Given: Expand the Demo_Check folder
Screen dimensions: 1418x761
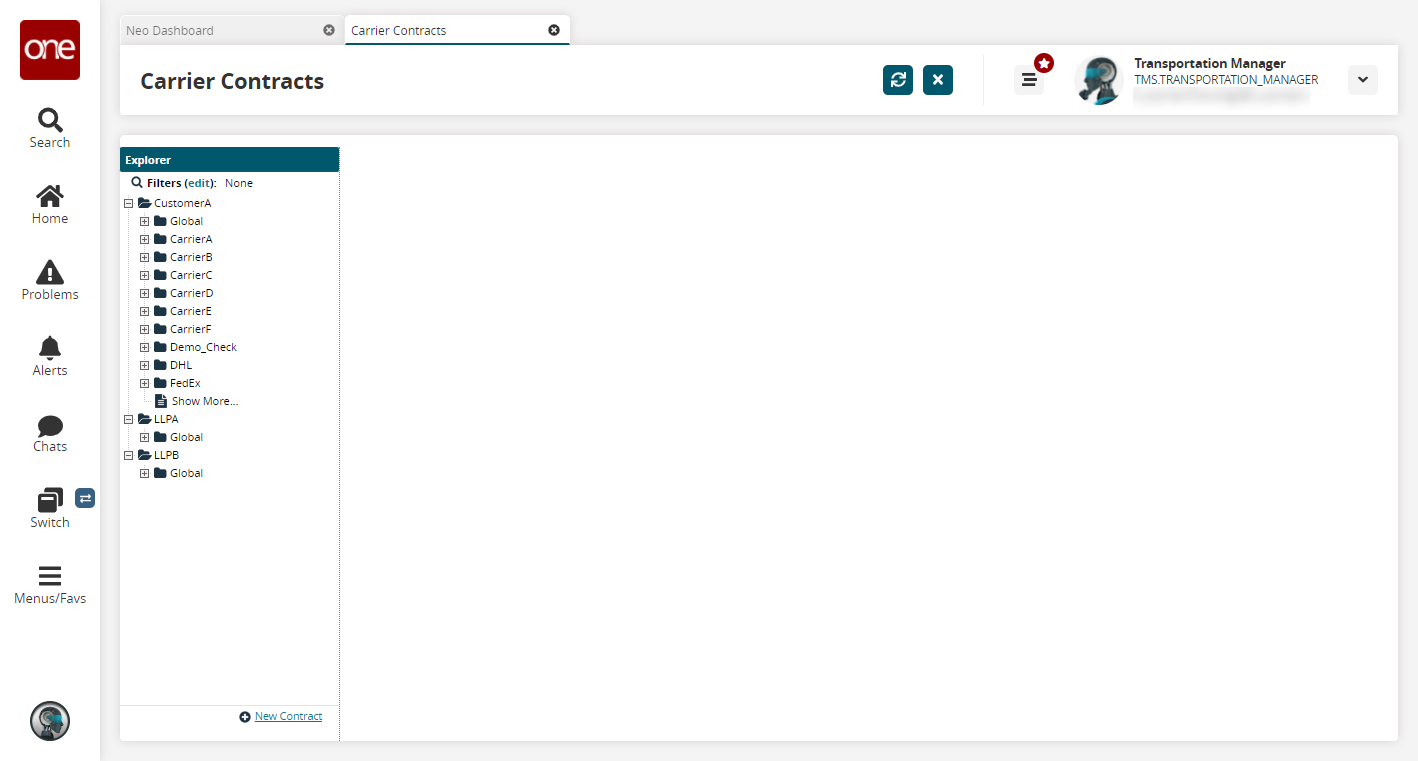Looking at the screenshot, I should pos(144,347).
